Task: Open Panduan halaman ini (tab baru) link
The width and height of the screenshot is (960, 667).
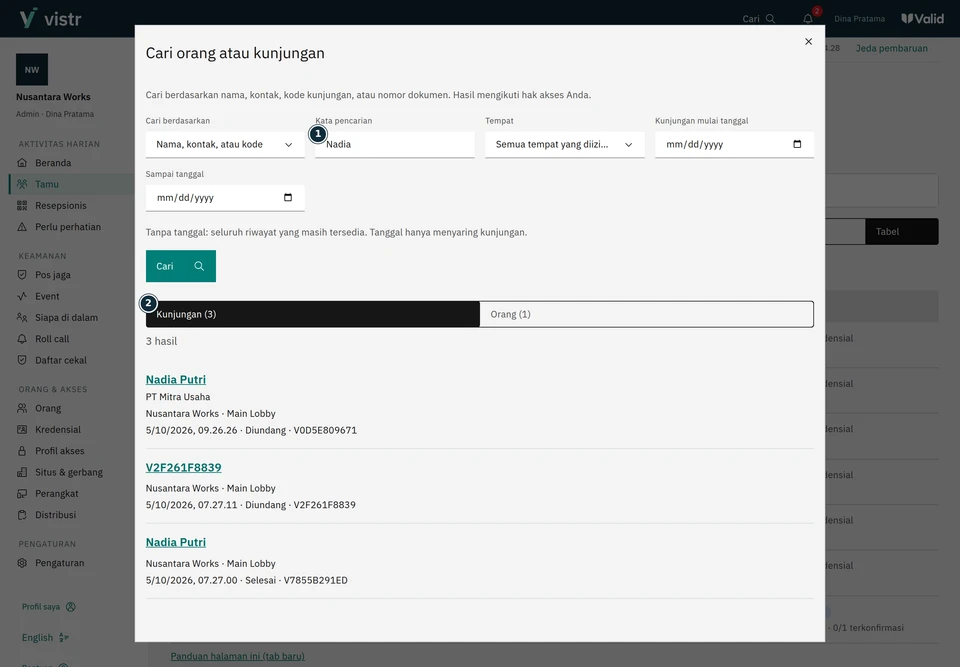Action: coord(238,656)
